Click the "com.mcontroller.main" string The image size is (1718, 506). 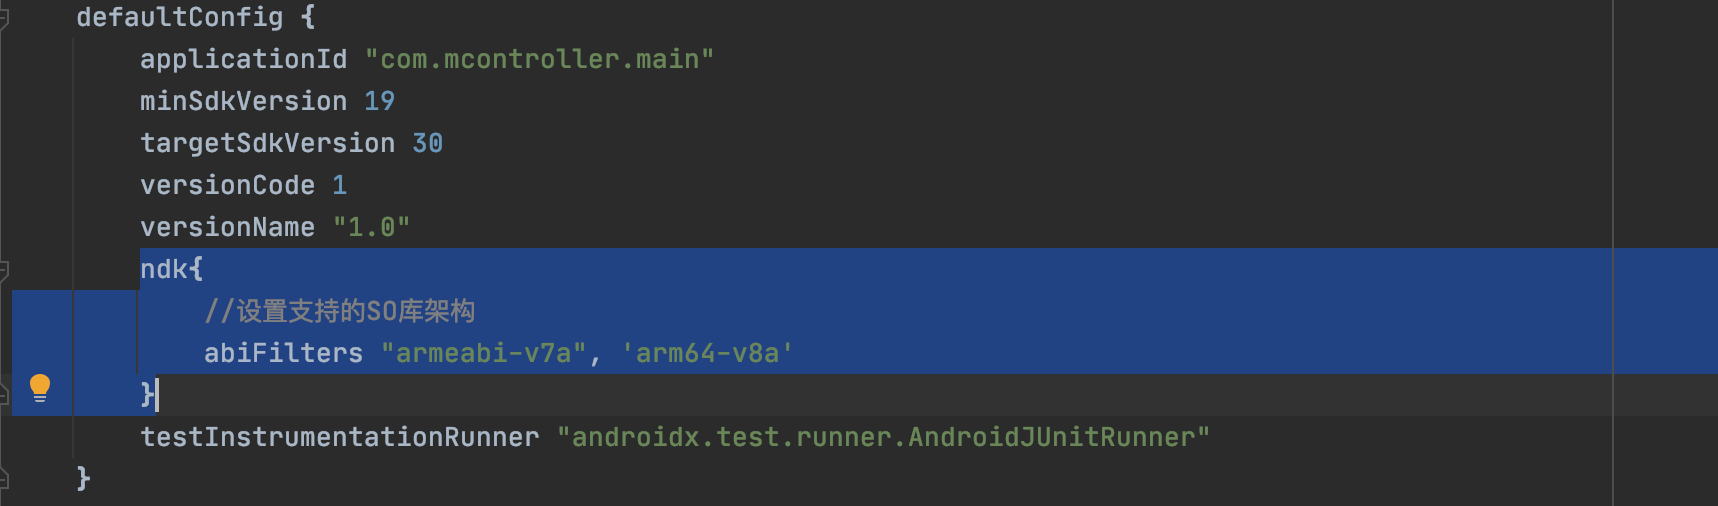tap(539, 59)
